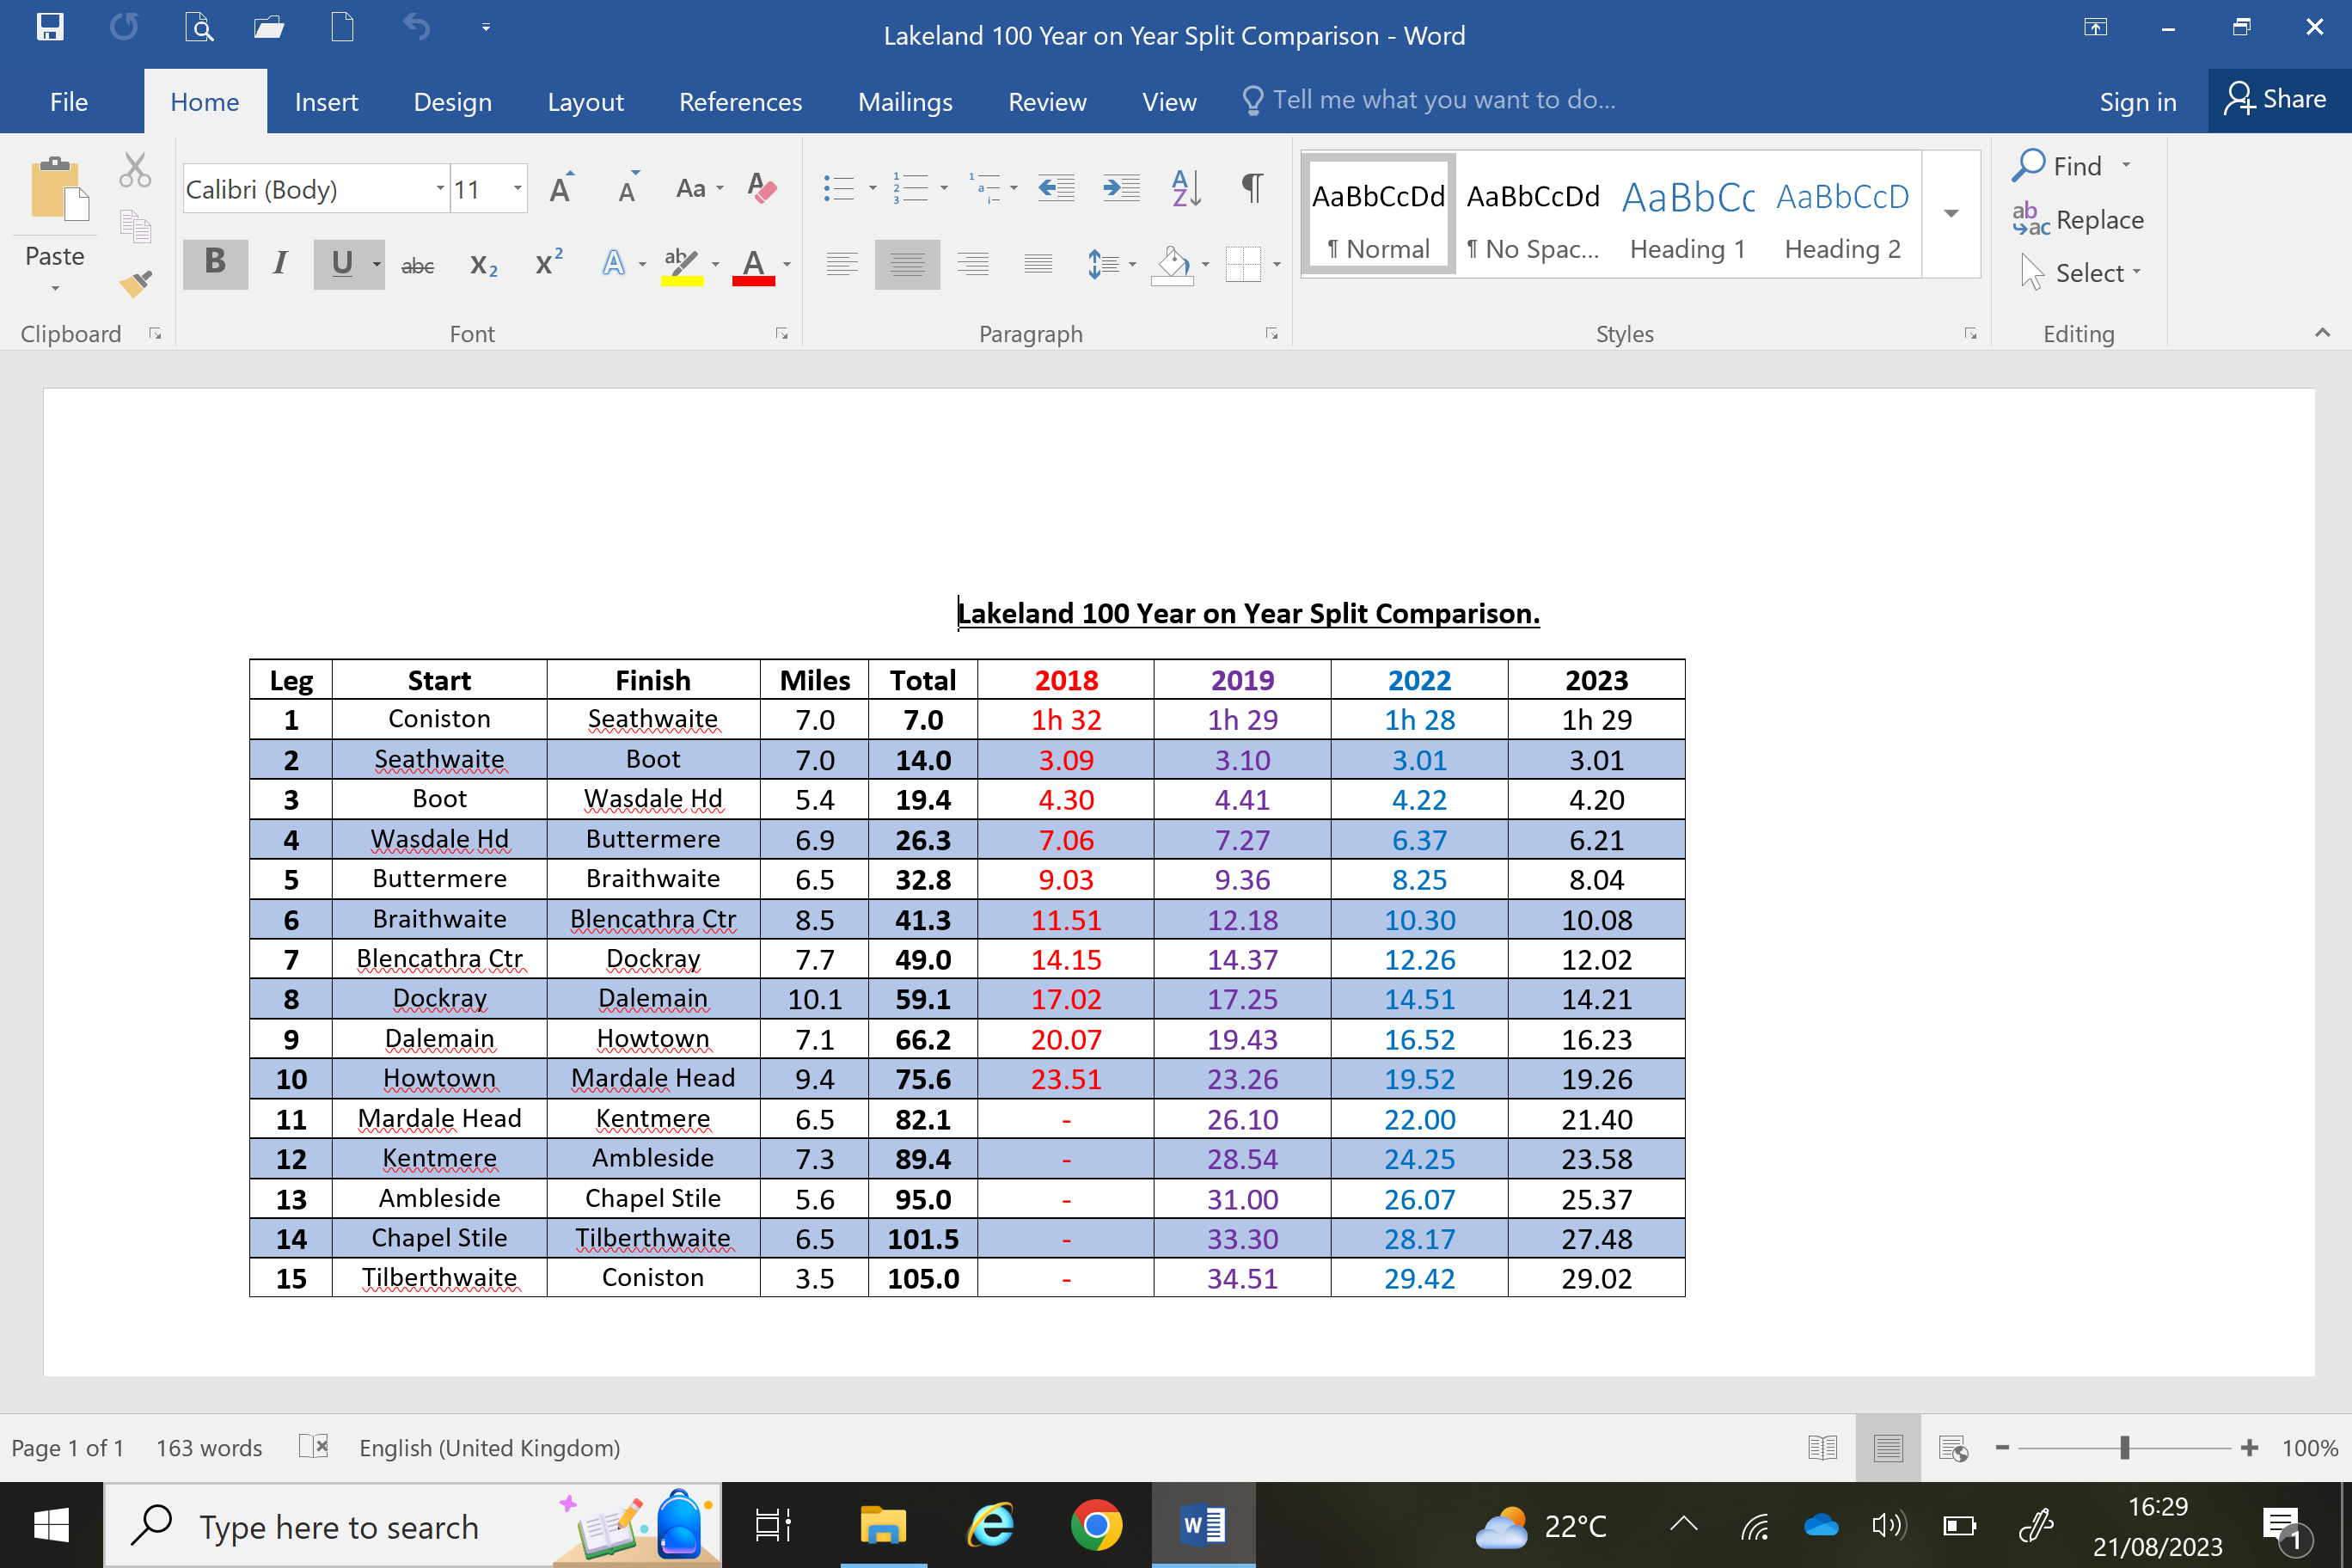Open the Layout ribbon tab

(x=585, y=102)
